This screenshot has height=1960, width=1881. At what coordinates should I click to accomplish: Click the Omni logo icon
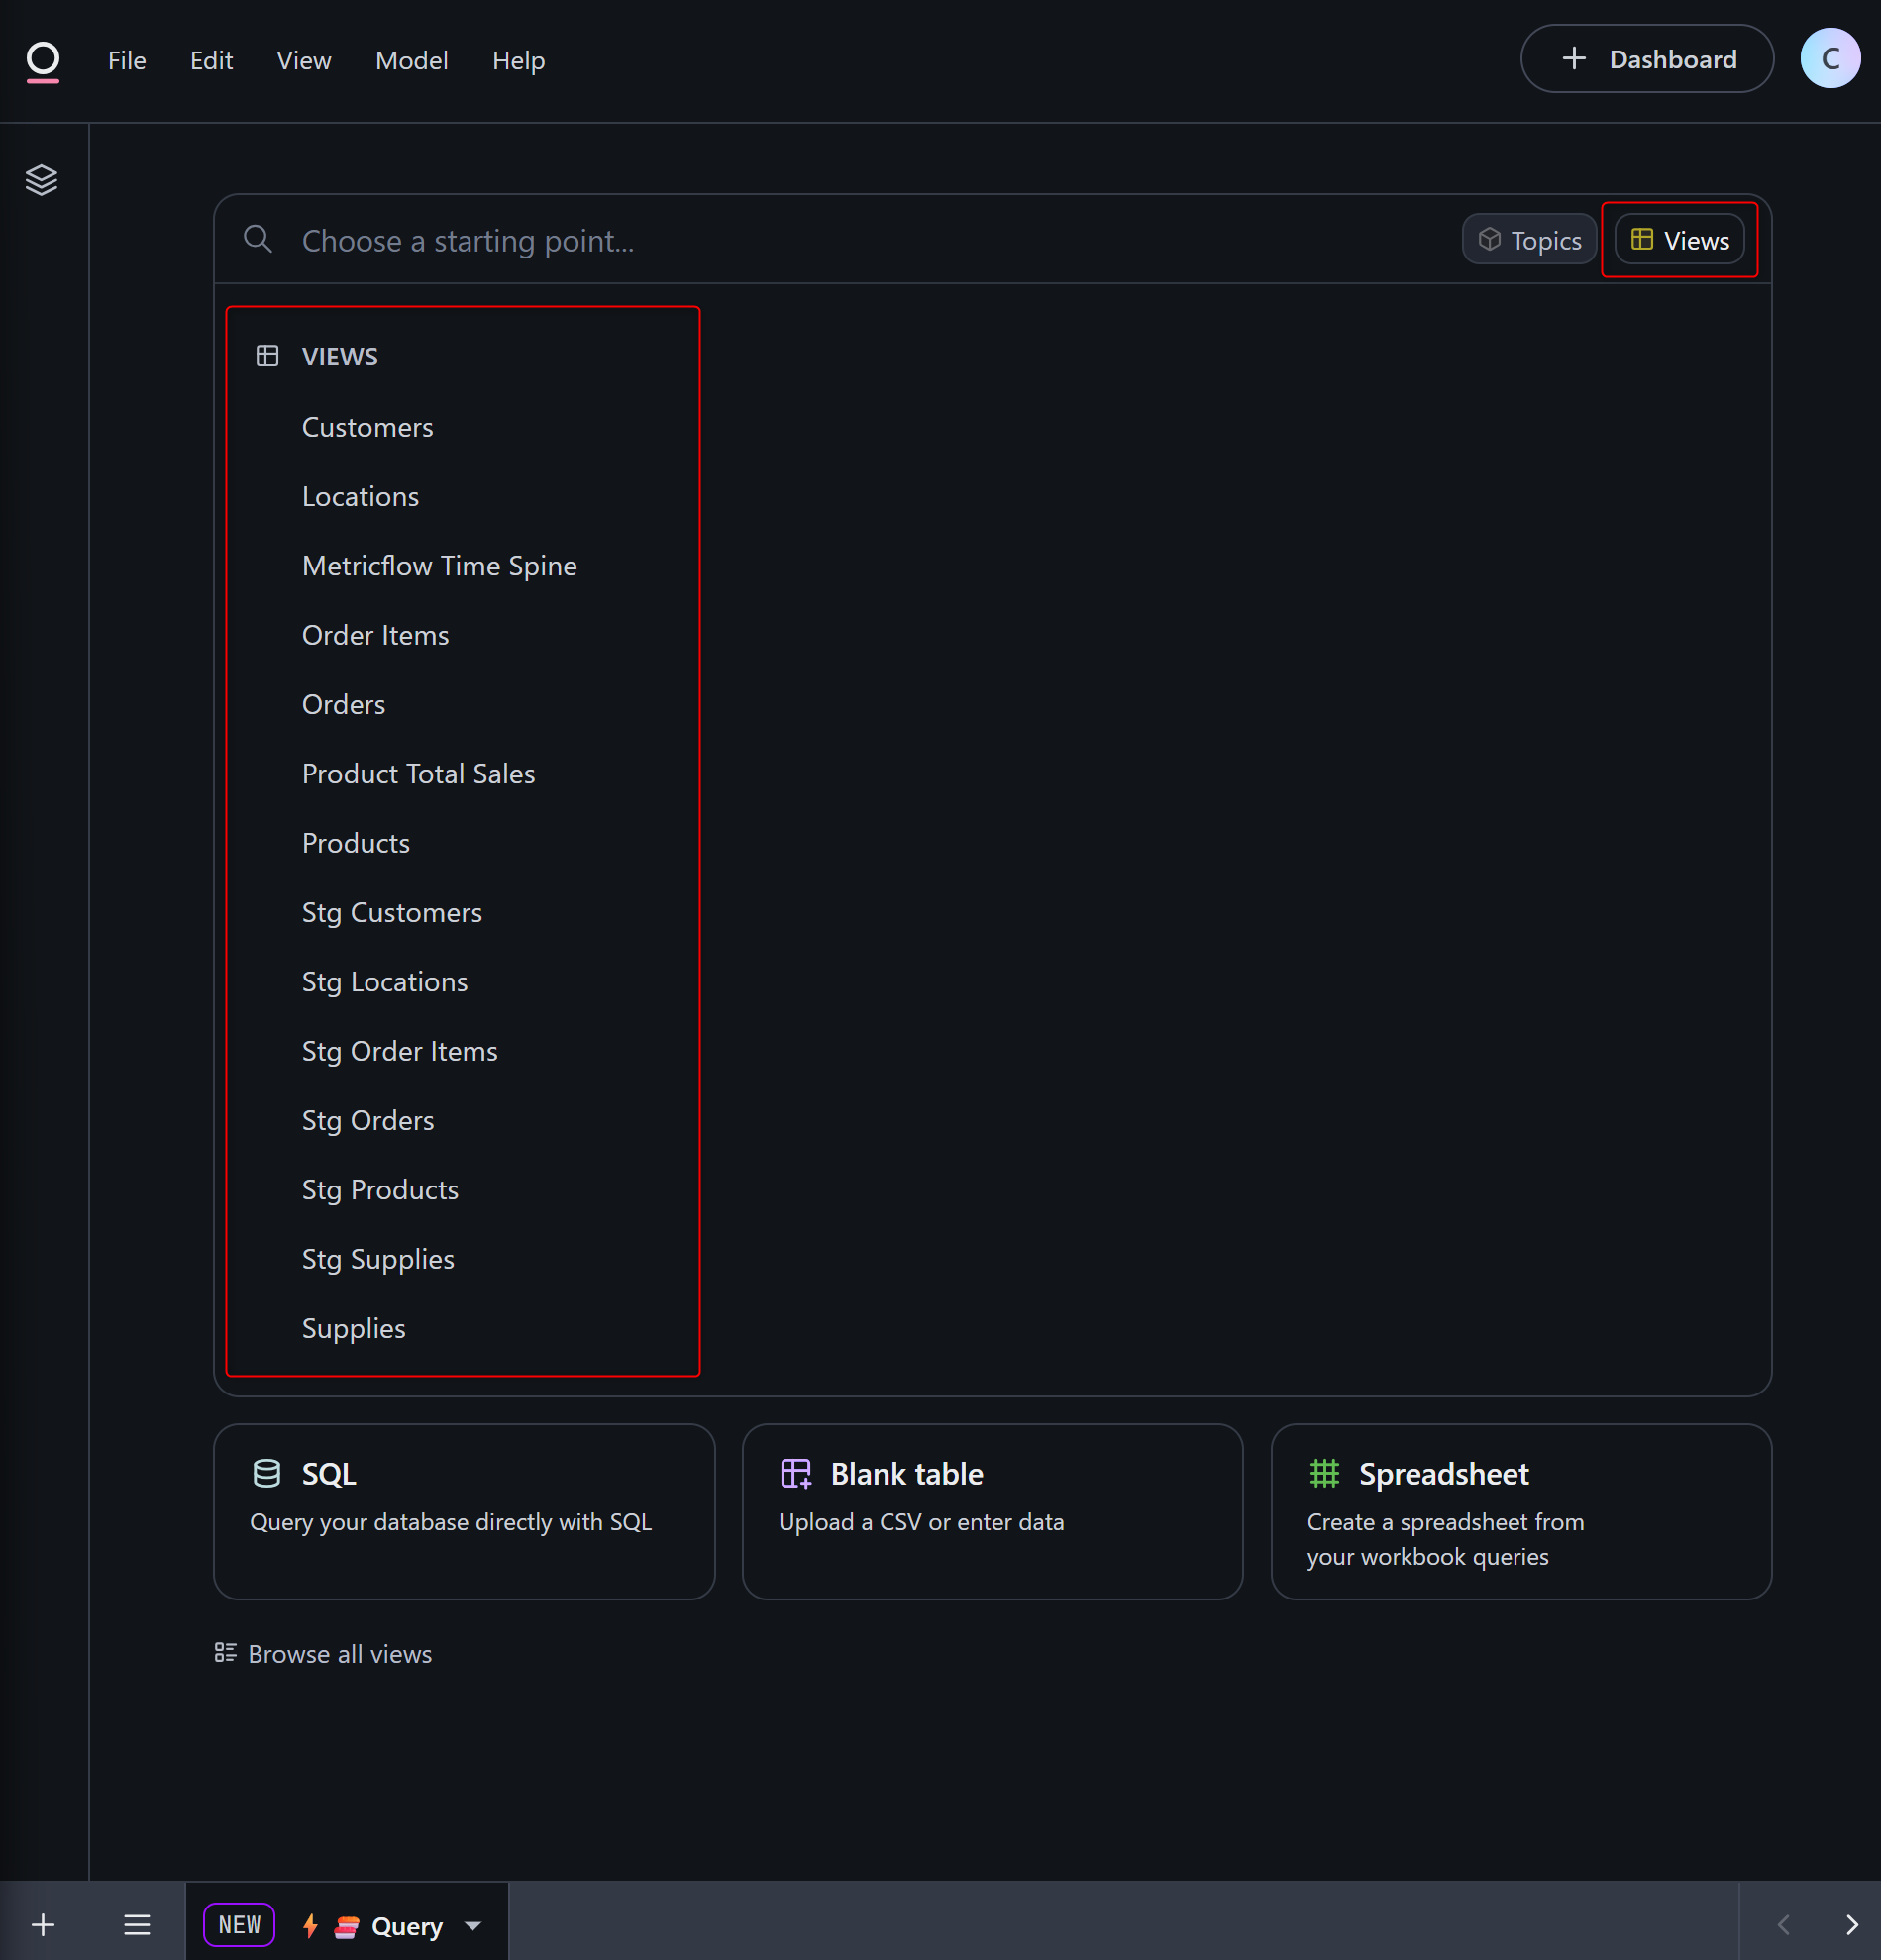42,61
